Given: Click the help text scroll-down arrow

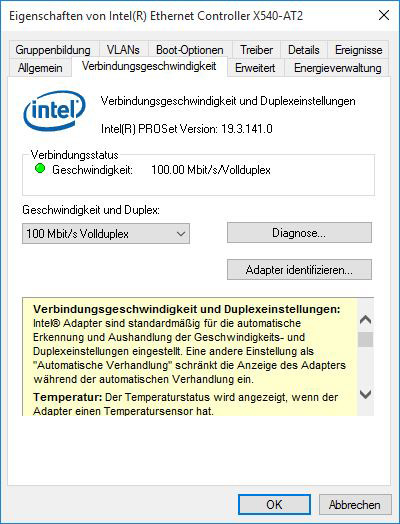Looking at the screenshot, I should tap(365, 395).
